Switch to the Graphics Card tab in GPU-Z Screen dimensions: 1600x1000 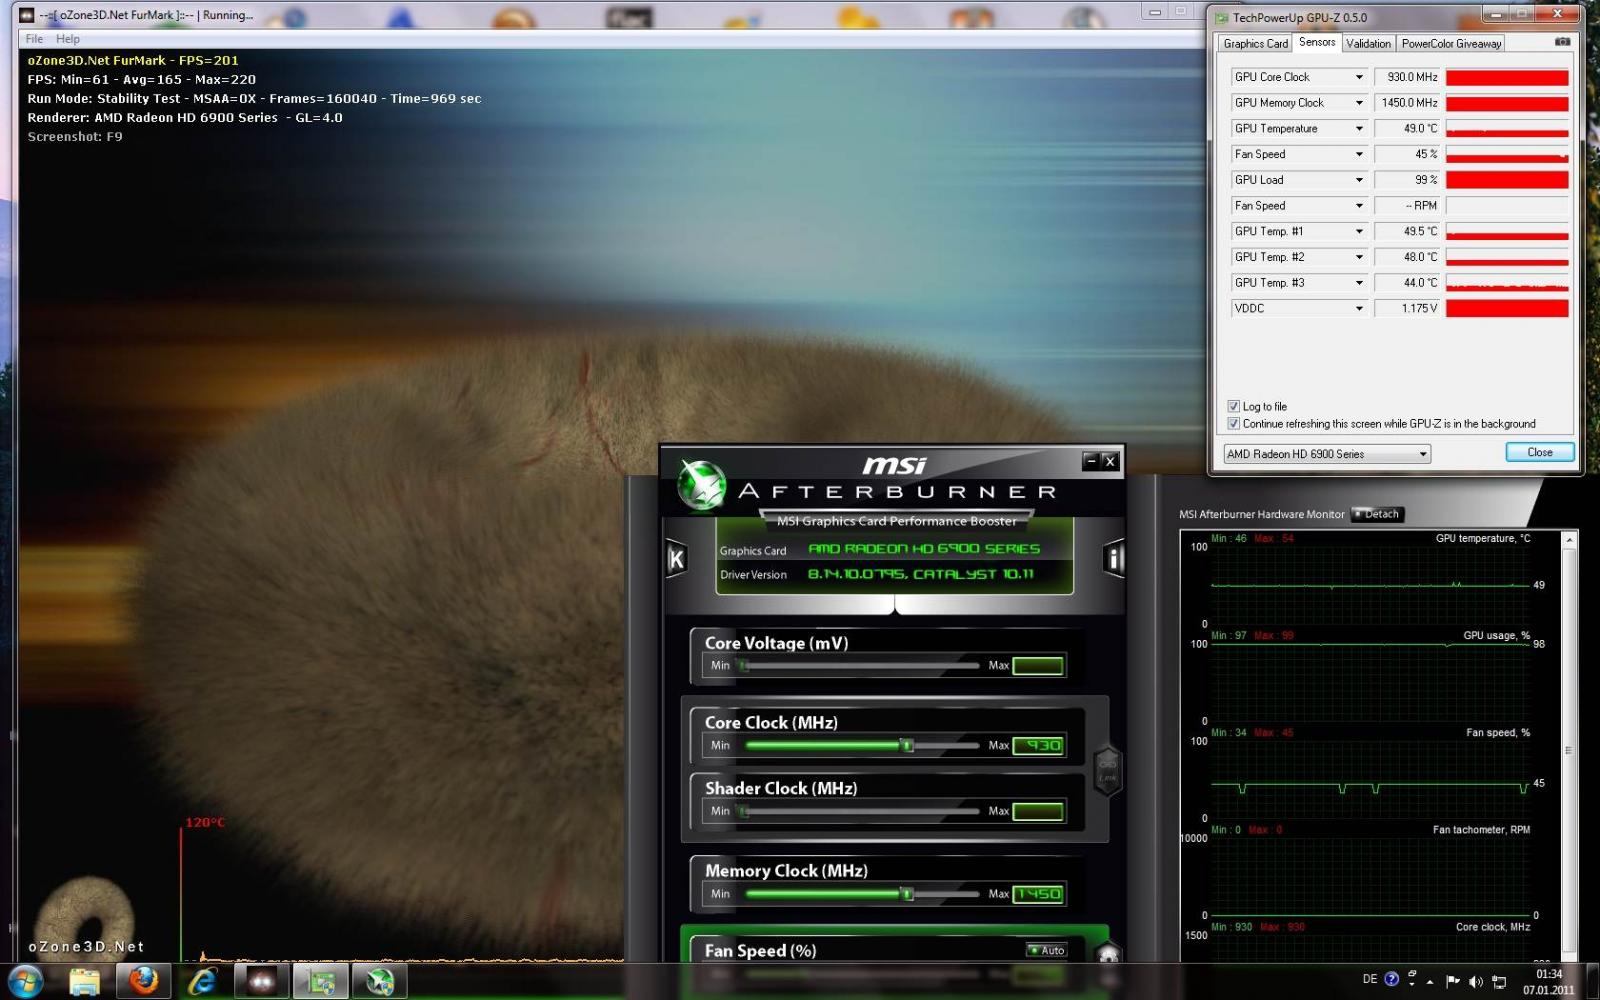[1255, 43]
